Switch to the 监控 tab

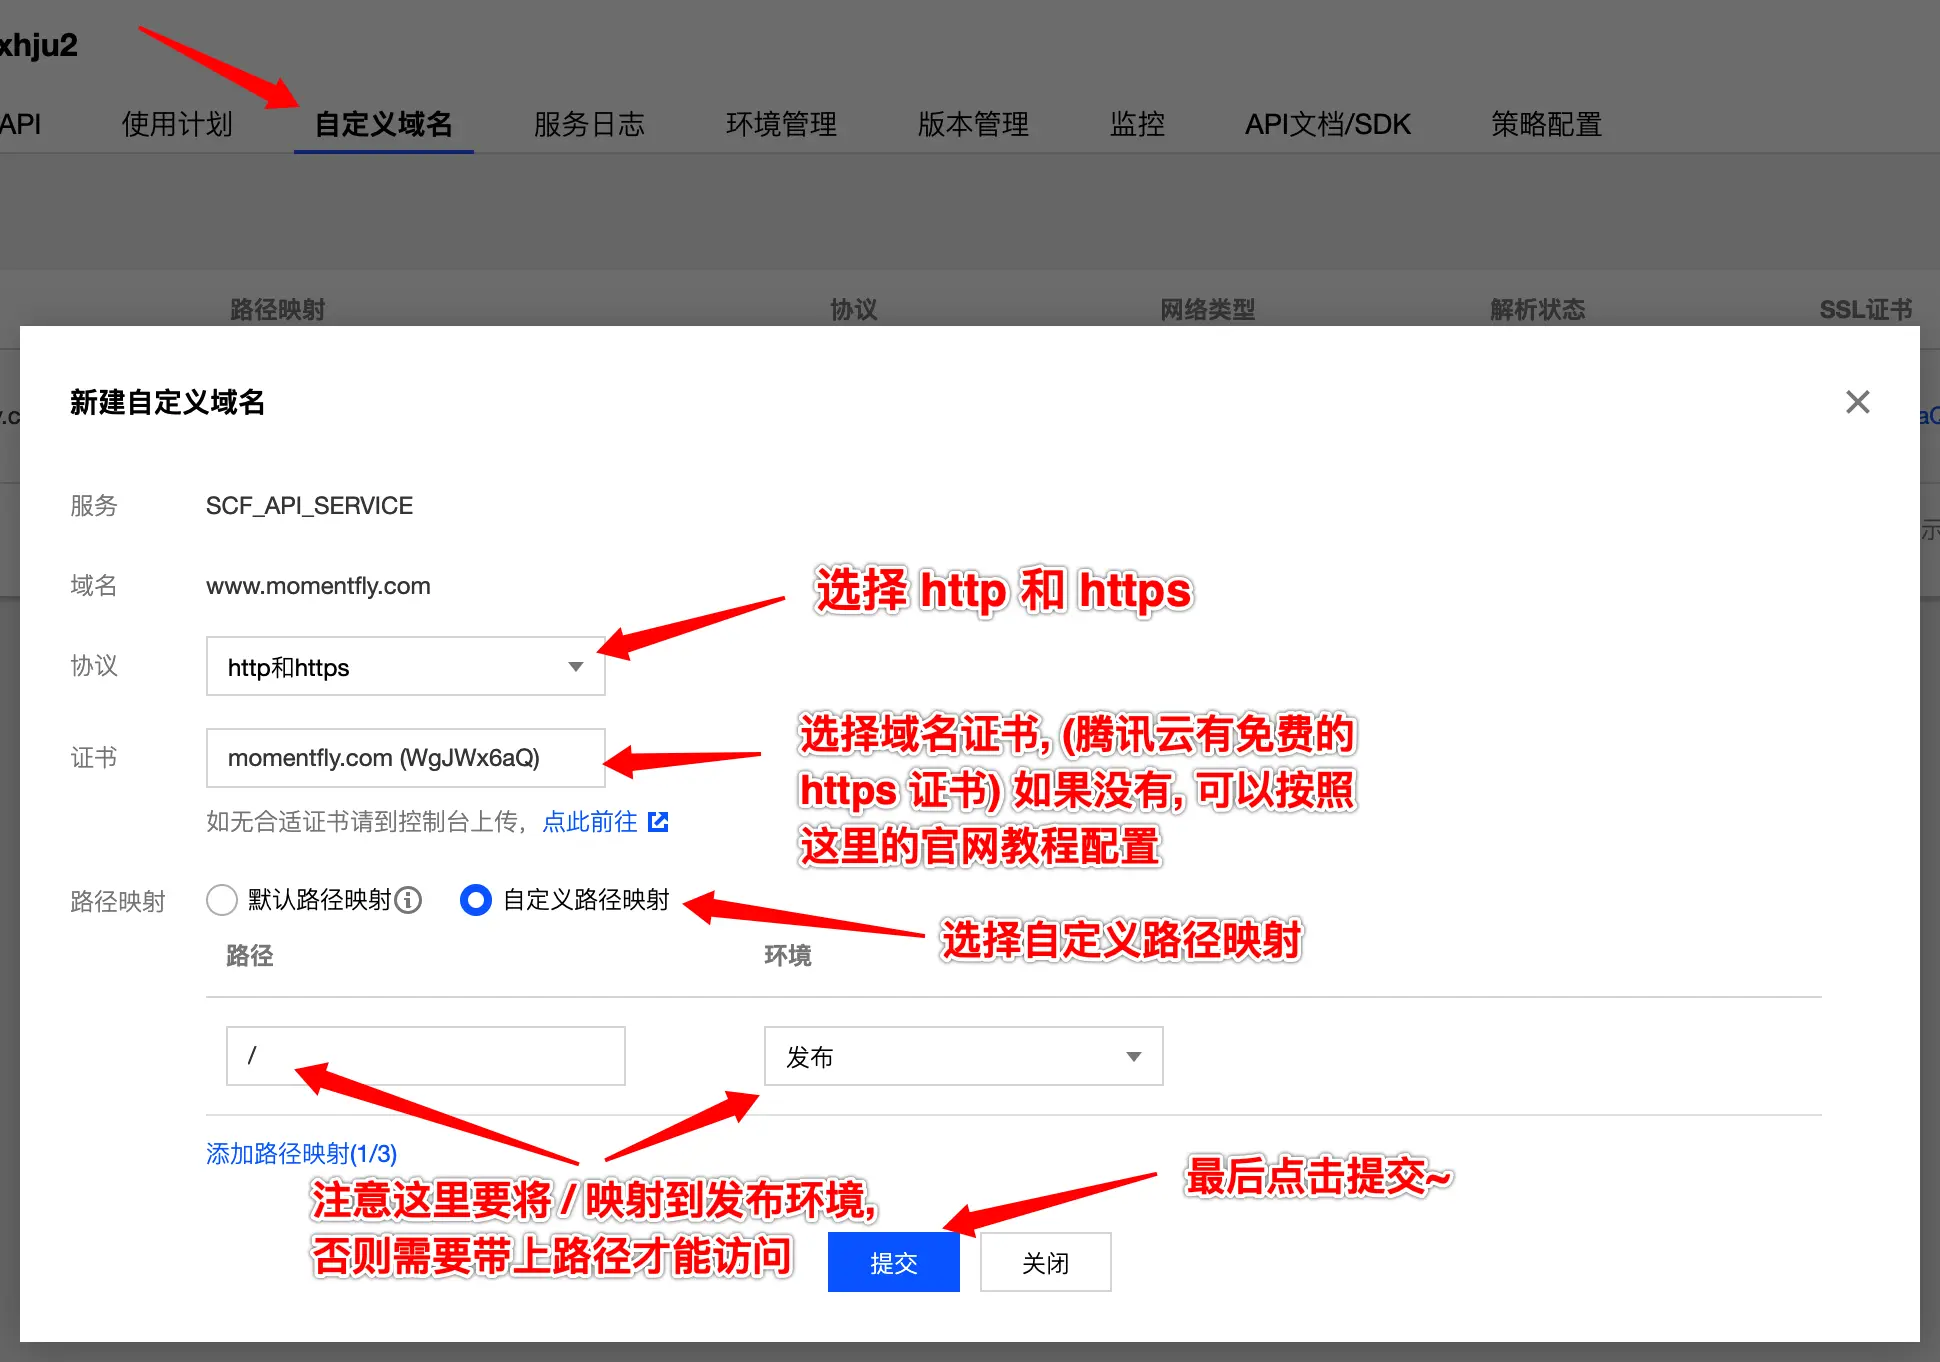[x=1137, y=124]
